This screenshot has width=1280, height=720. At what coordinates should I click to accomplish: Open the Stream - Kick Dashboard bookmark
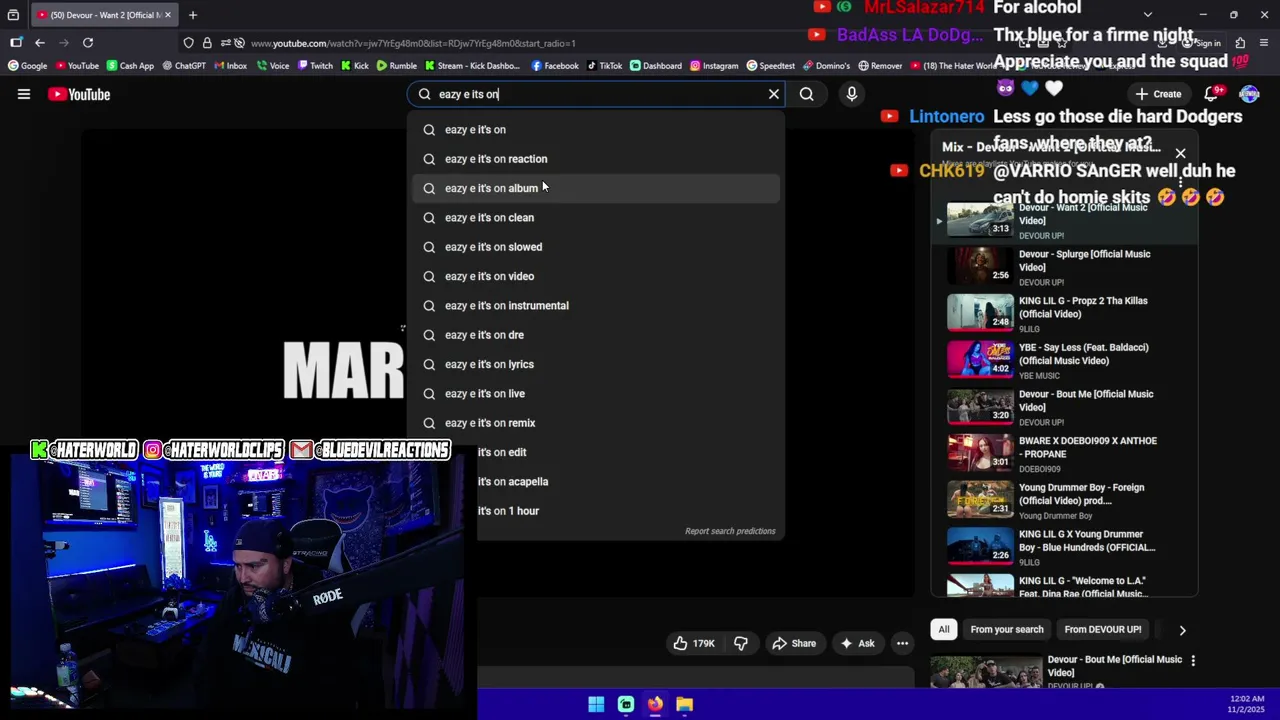click(x=472, y=66)
